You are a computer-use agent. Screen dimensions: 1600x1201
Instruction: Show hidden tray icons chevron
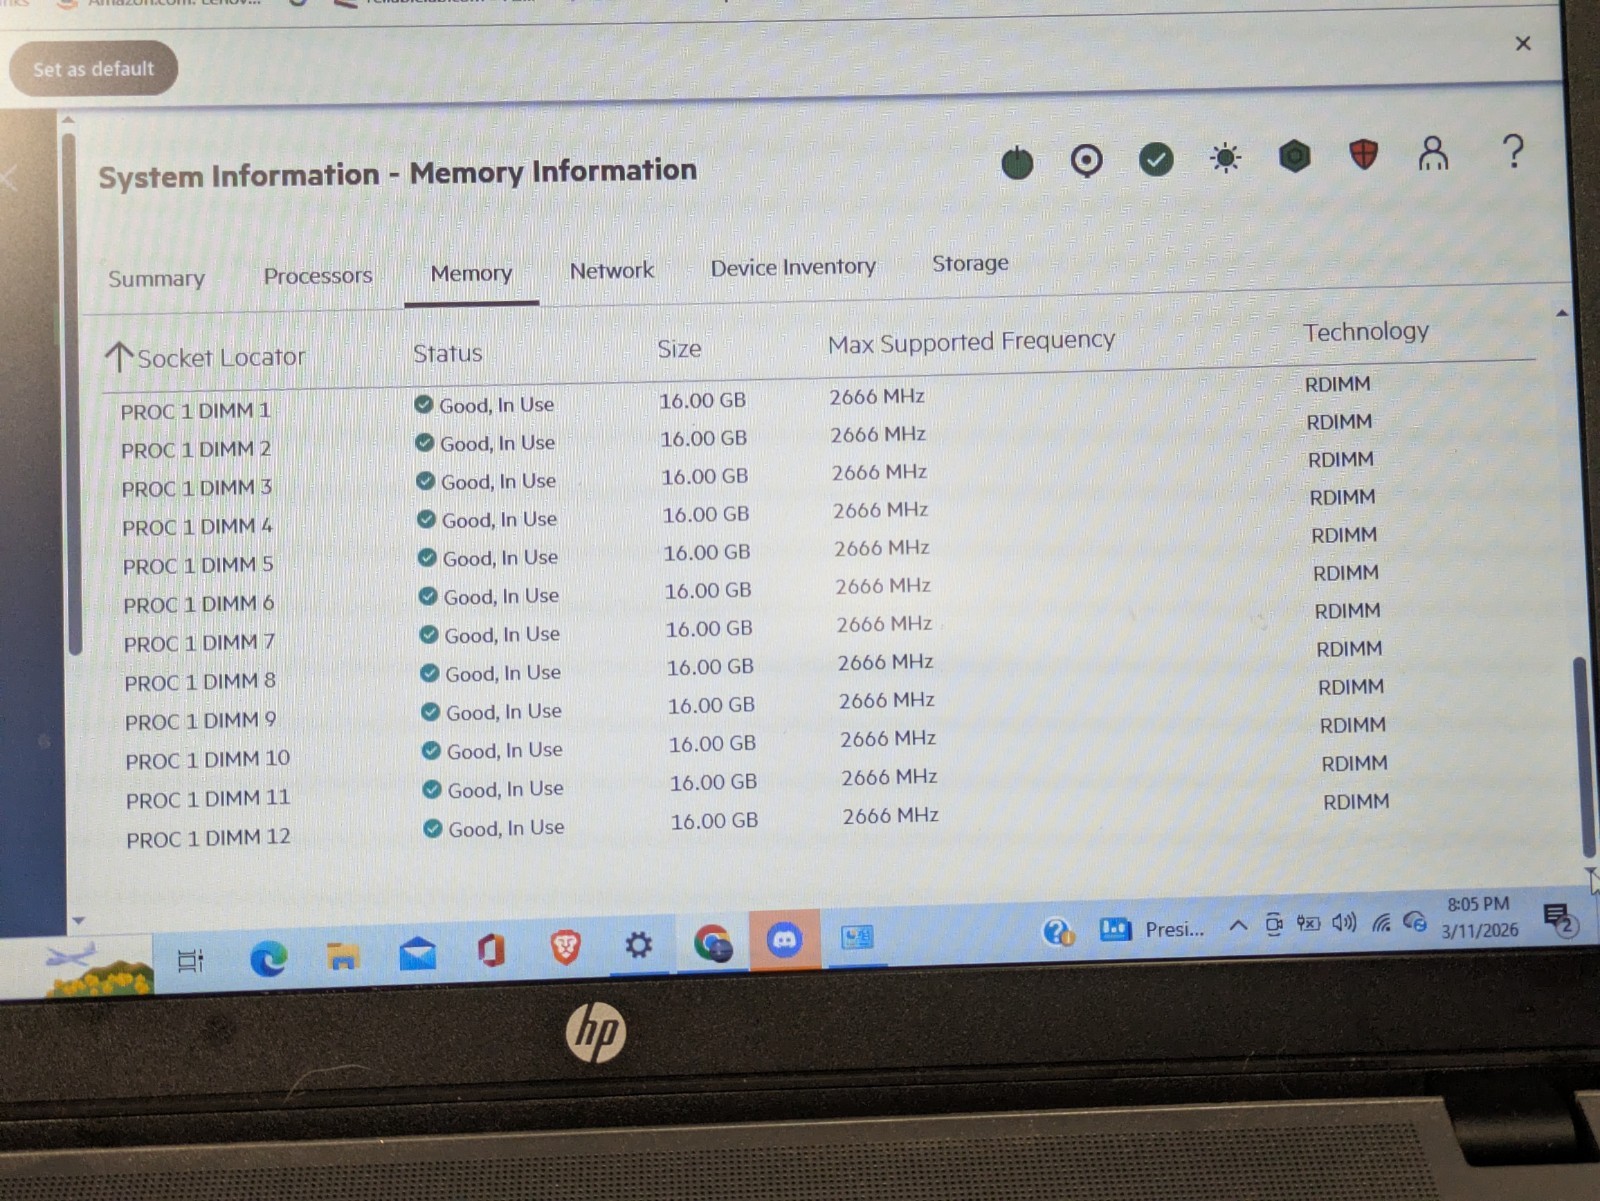pos(1237,925)
